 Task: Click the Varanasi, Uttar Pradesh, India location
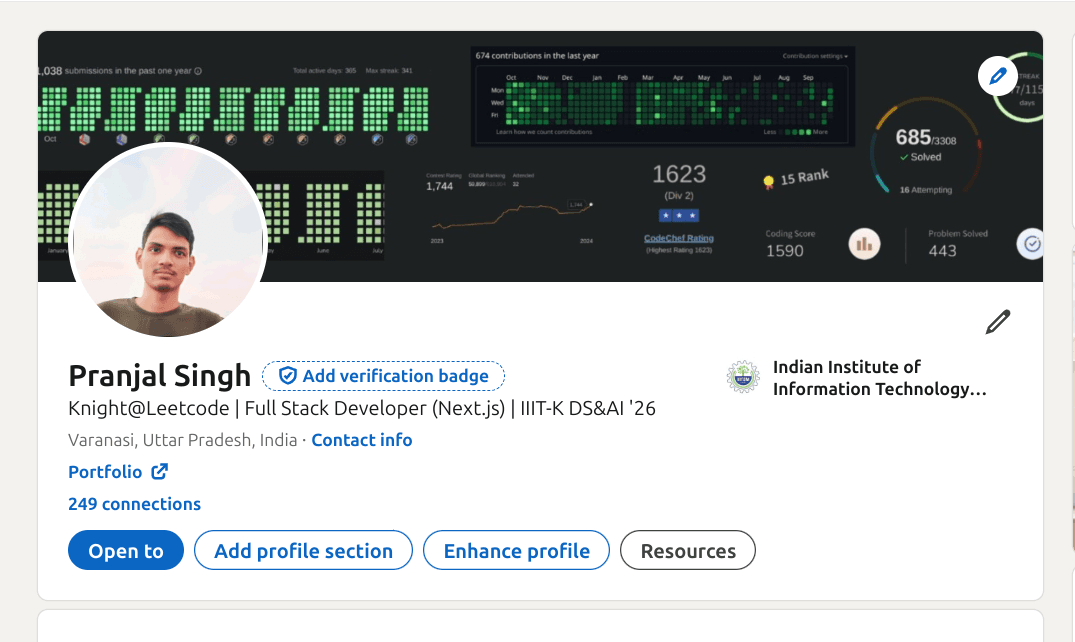[x=182, y=440]
